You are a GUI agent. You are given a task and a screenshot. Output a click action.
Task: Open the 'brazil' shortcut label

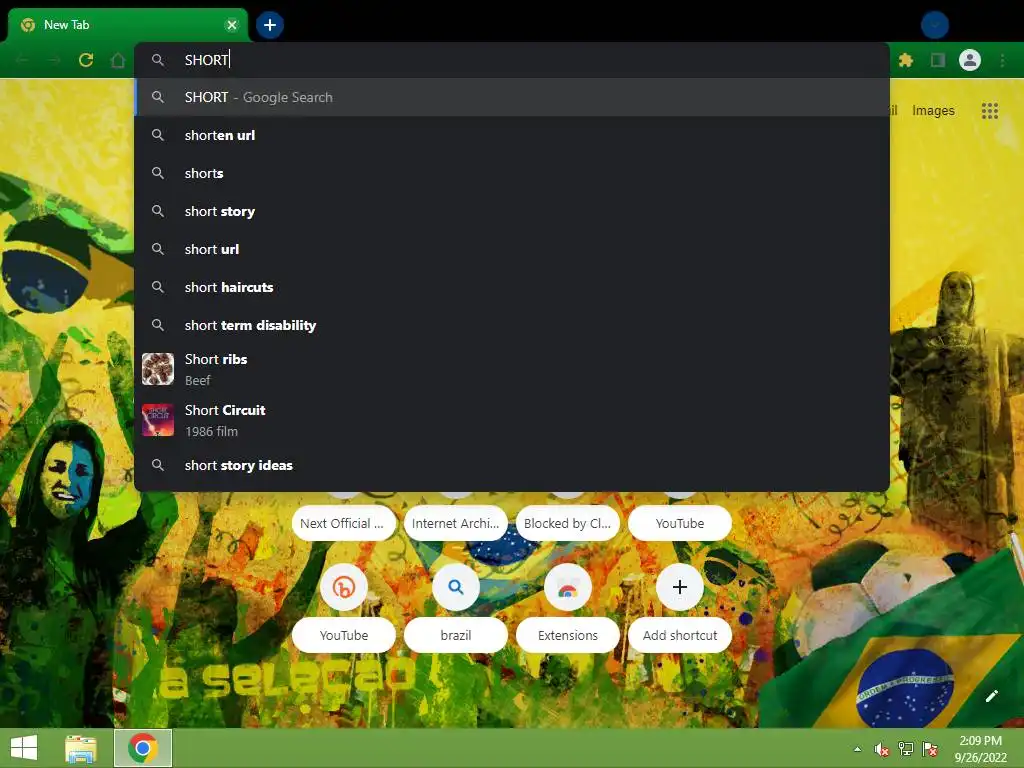pos(456,635)
